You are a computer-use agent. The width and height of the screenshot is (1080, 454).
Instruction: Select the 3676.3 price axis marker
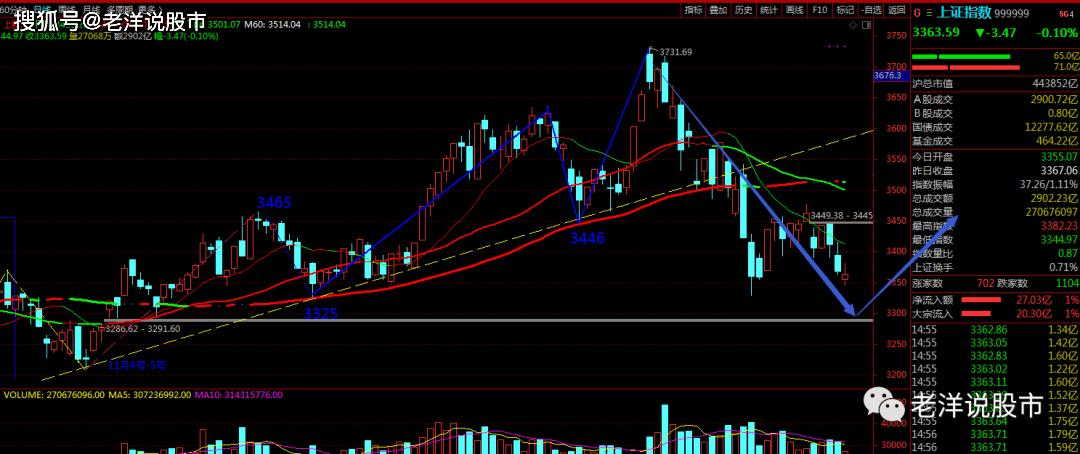(x=887, y=75)
